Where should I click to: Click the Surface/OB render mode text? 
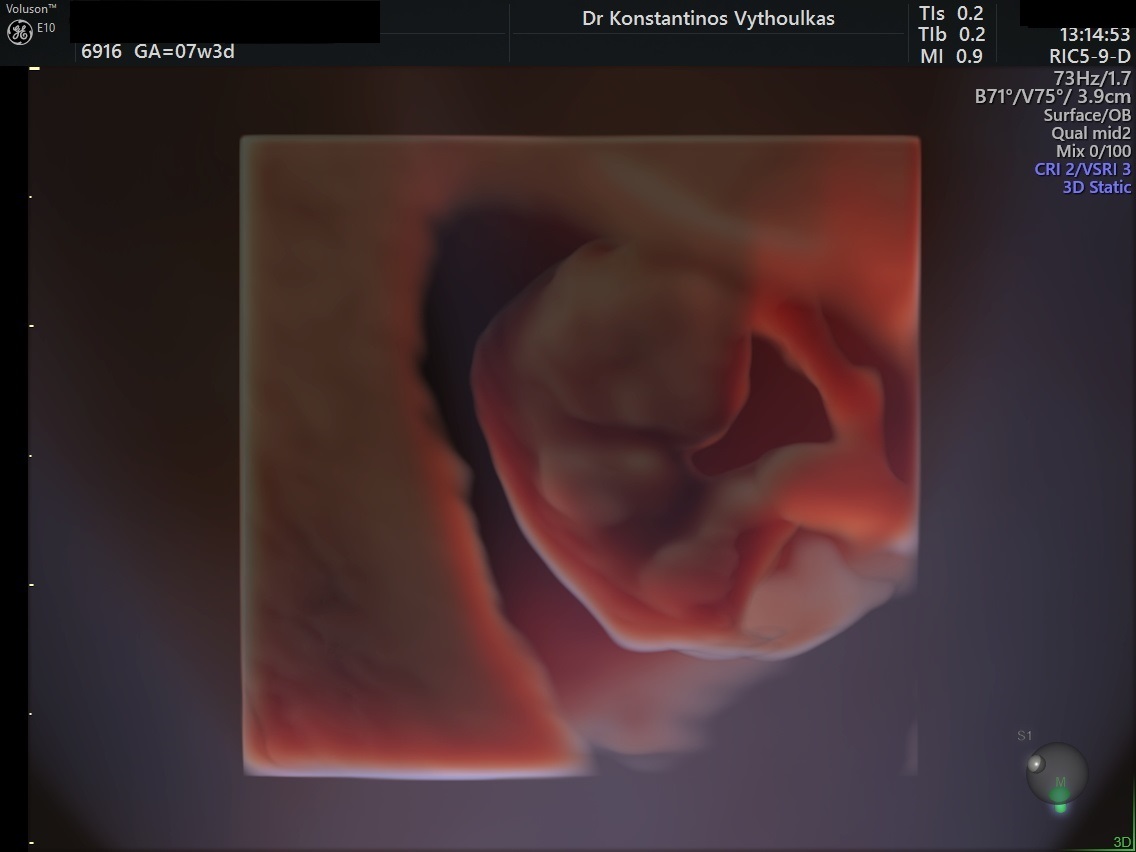(x=1087, y=115)
